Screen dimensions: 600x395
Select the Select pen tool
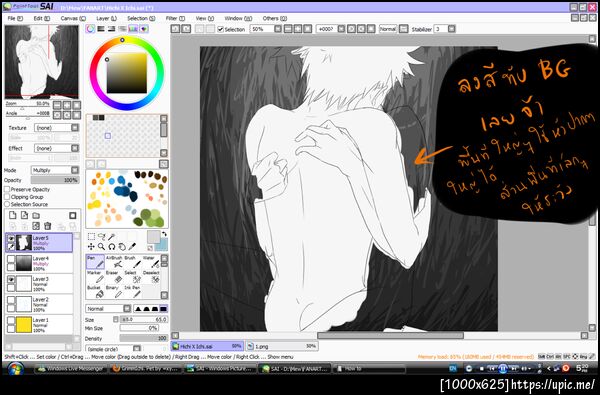132,277
